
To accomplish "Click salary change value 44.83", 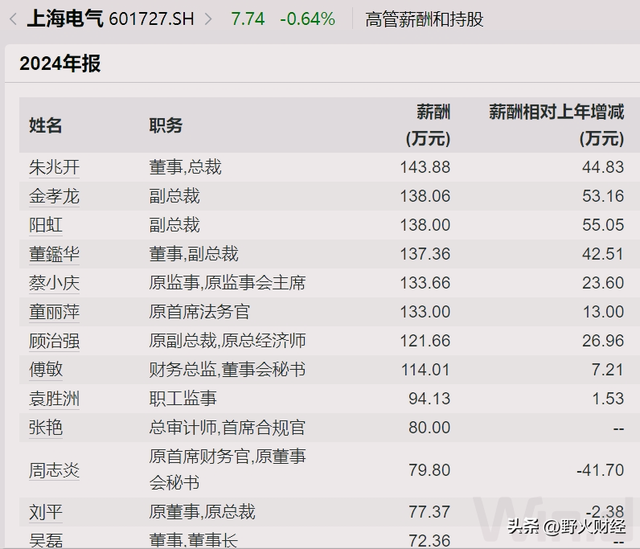I will [x=603, y=167].
